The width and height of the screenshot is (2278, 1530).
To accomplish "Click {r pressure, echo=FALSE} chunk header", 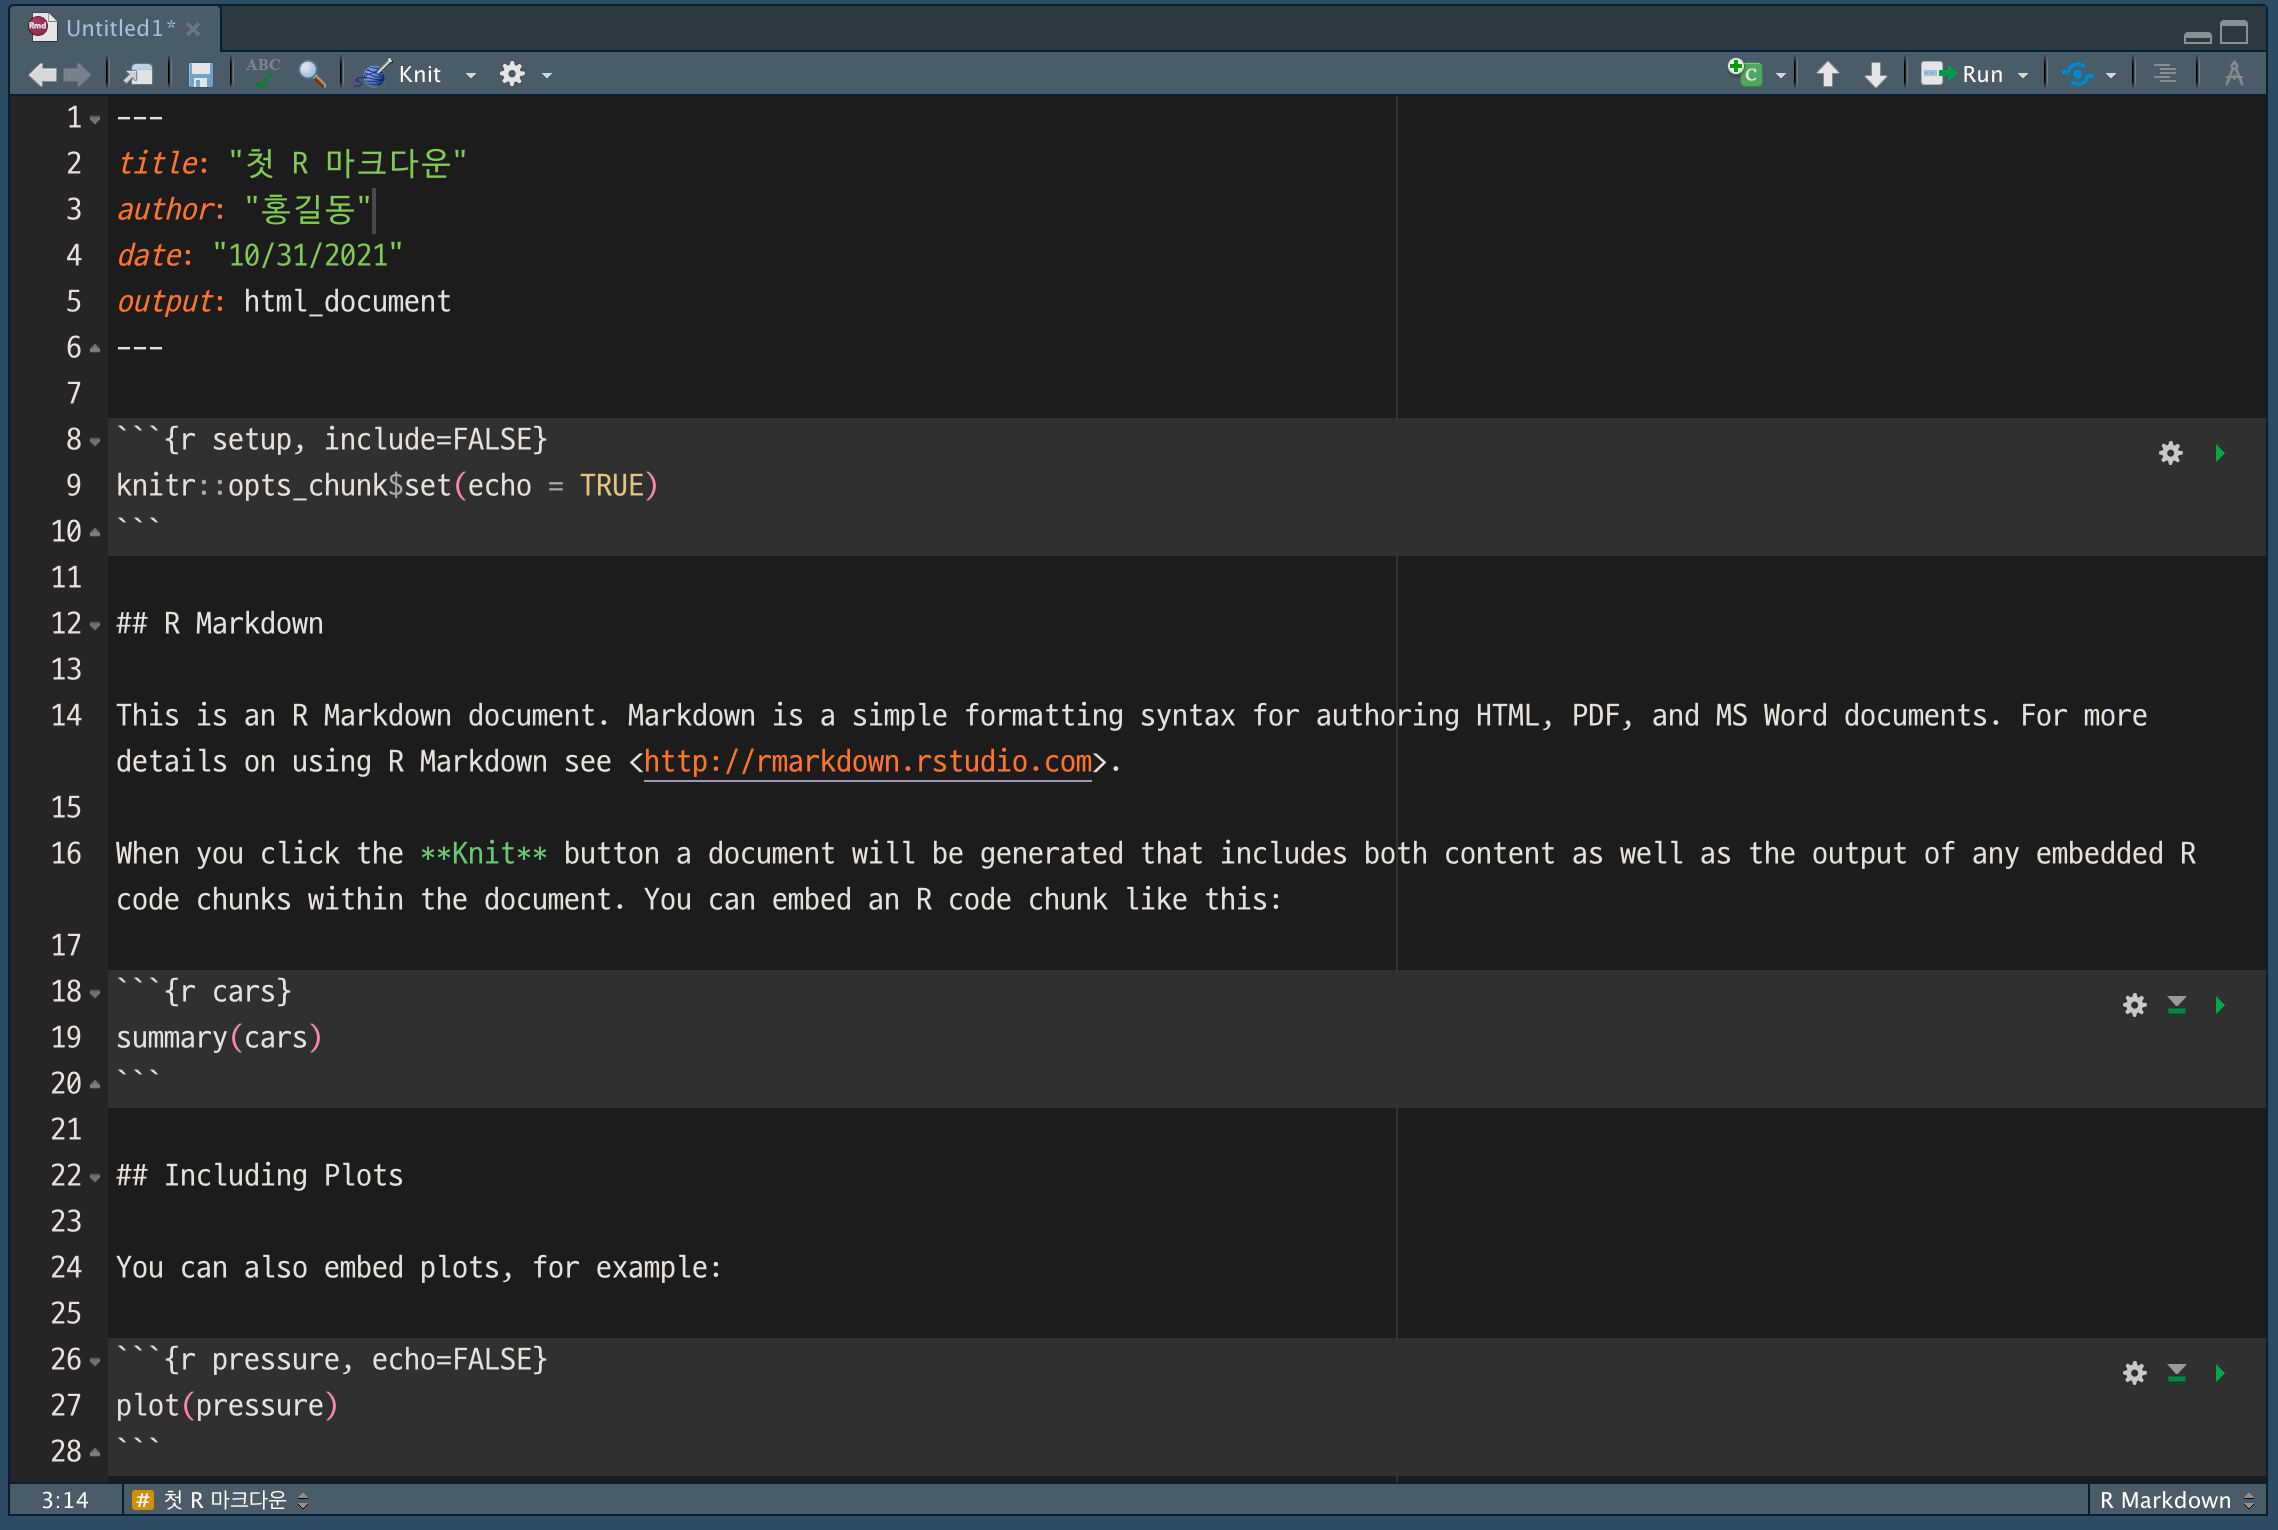I will (332, 1359).
